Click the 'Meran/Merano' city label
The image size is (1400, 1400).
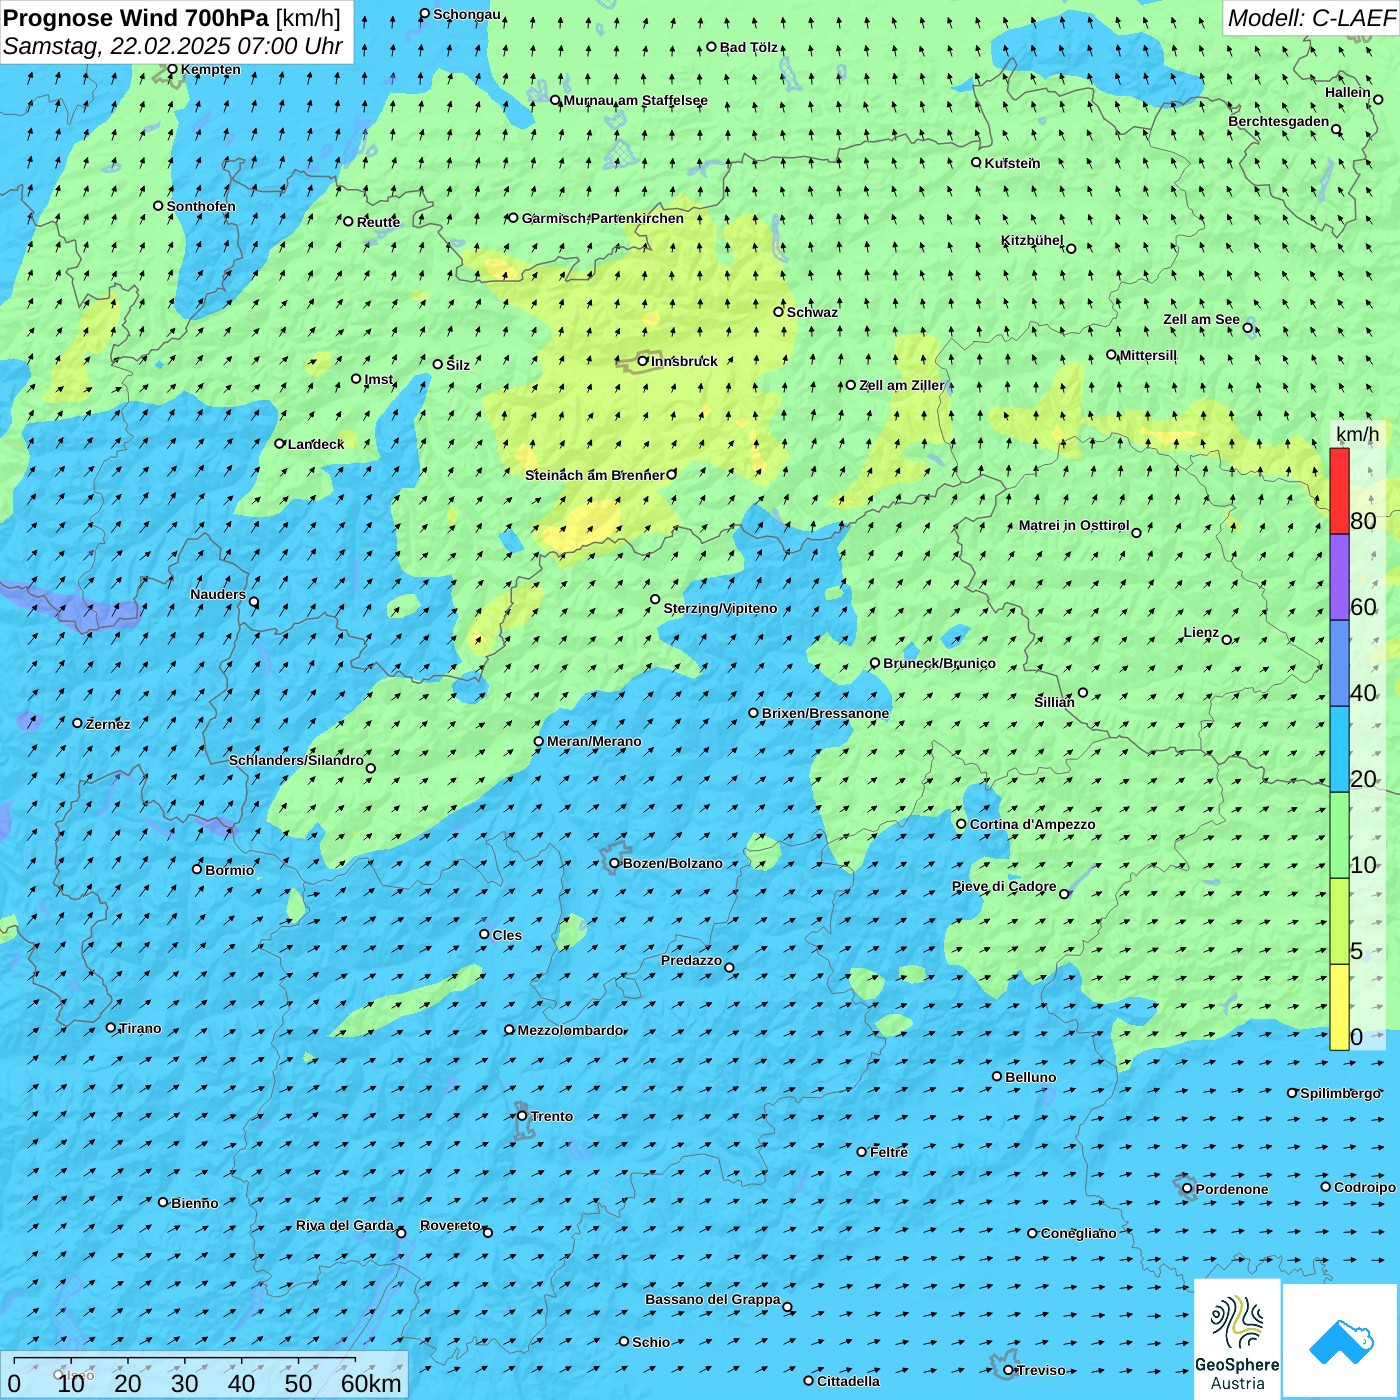[594, 742]
